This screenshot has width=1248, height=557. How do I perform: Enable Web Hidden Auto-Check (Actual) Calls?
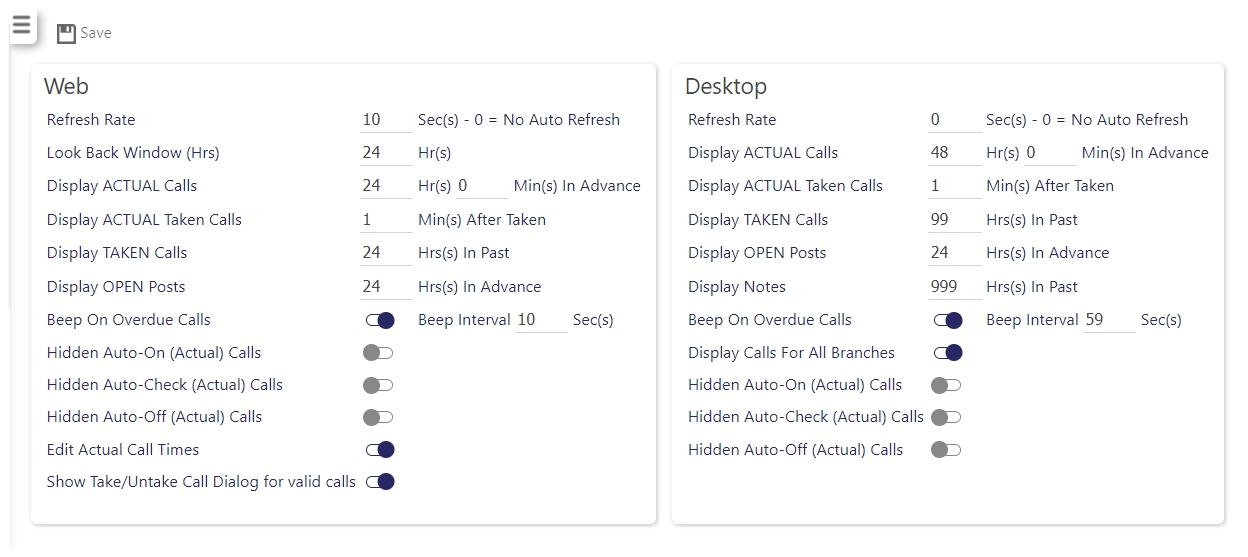point(378,385)
